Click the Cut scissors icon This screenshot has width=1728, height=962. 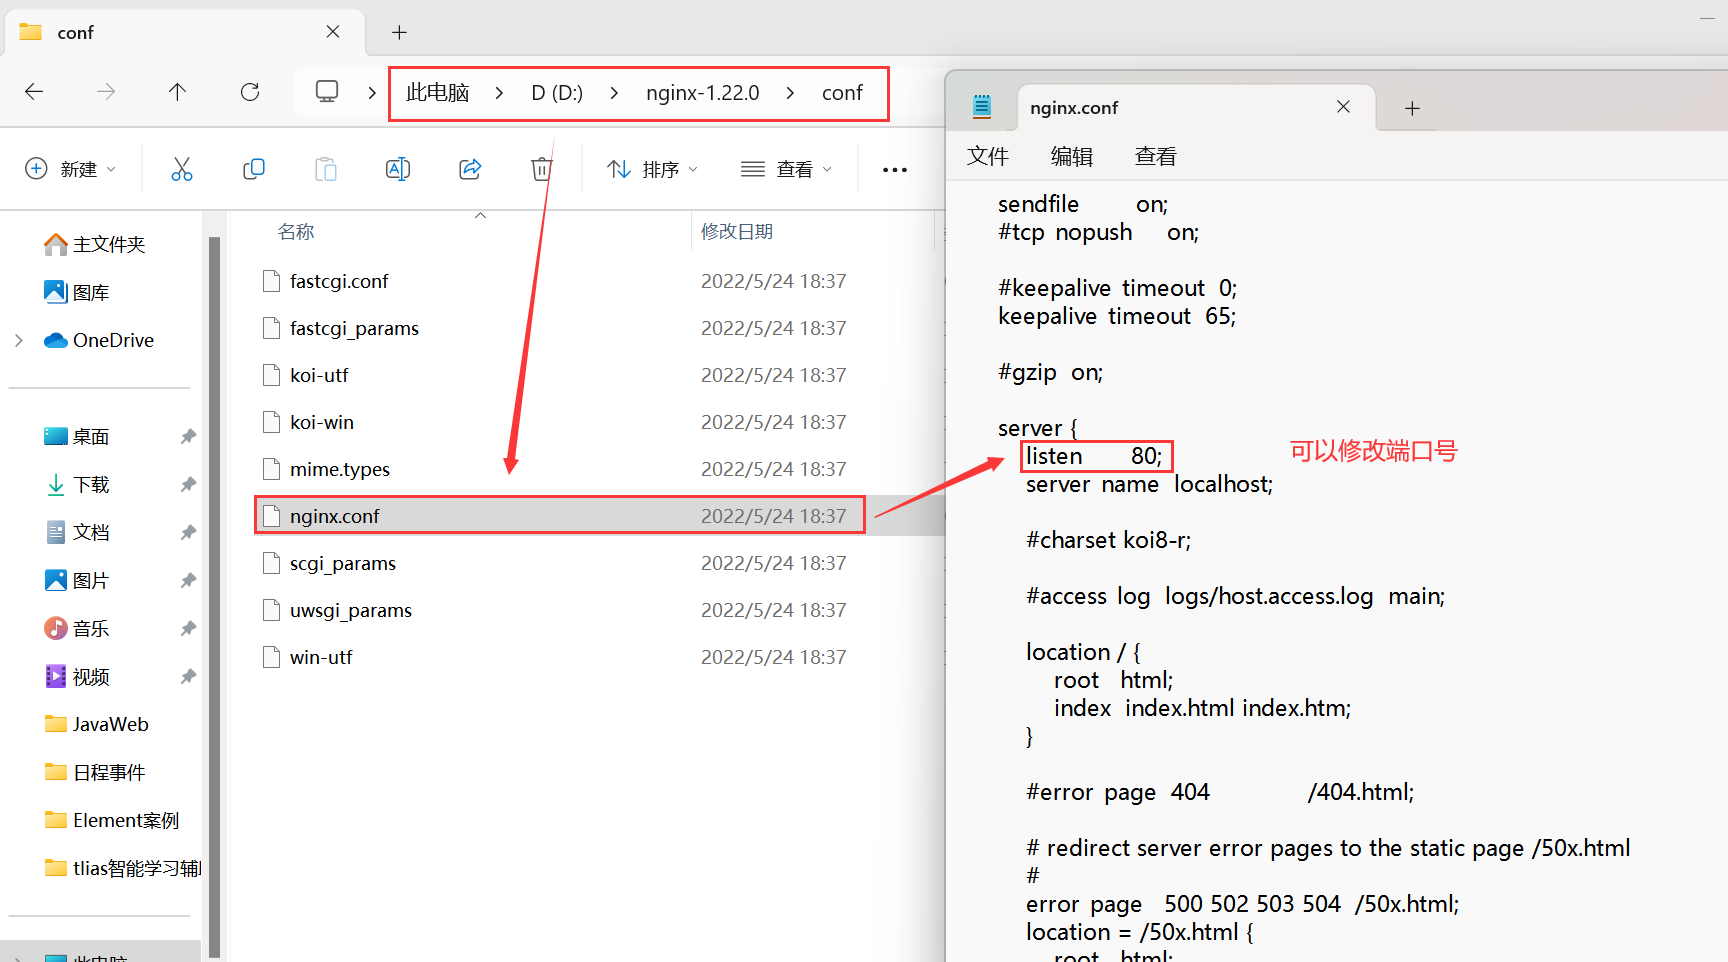181,169
